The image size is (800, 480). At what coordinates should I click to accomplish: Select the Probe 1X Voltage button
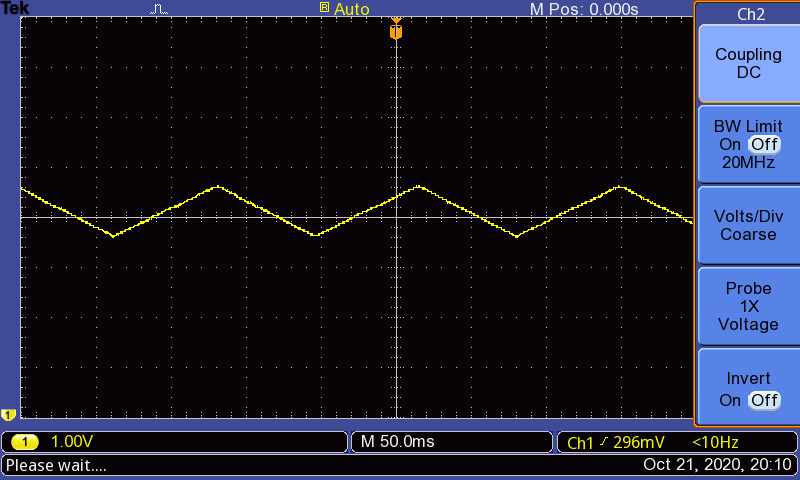pos(748,306)
